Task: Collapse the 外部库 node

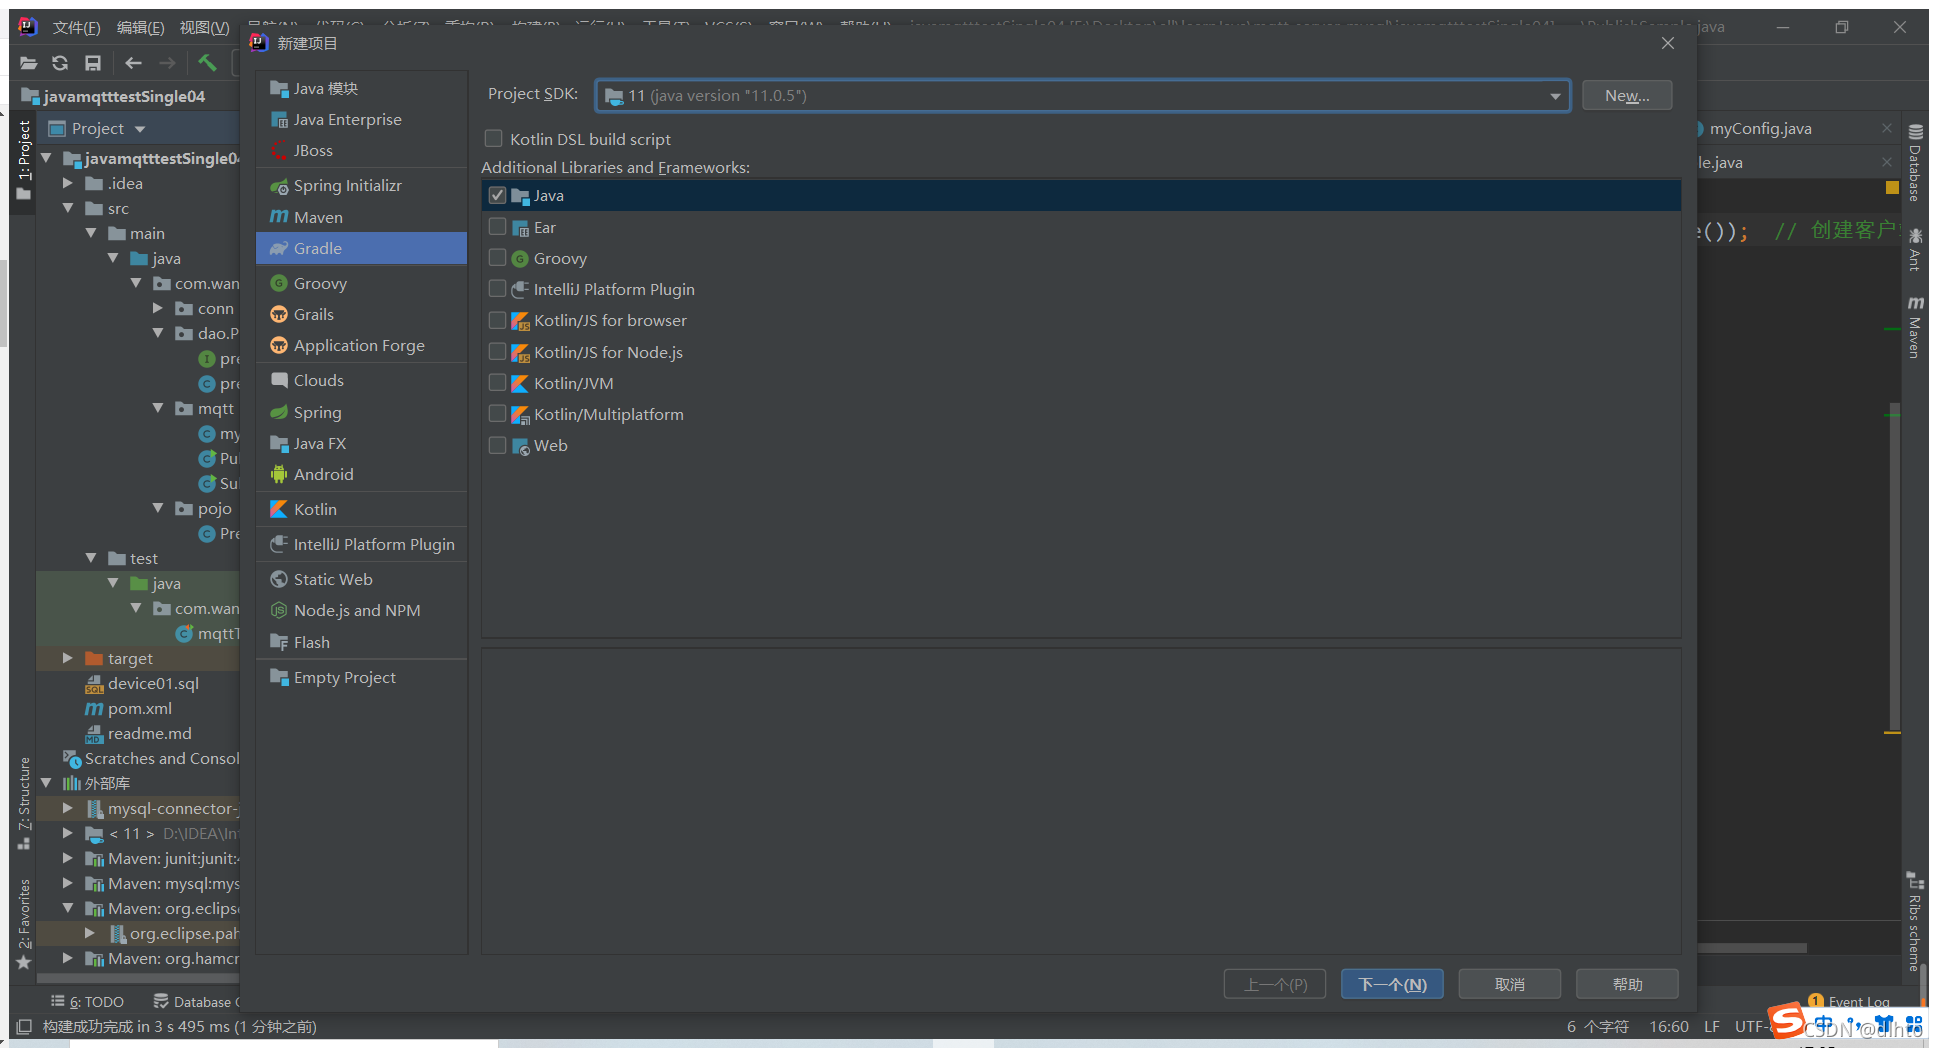Action: [x=46, y=783]
